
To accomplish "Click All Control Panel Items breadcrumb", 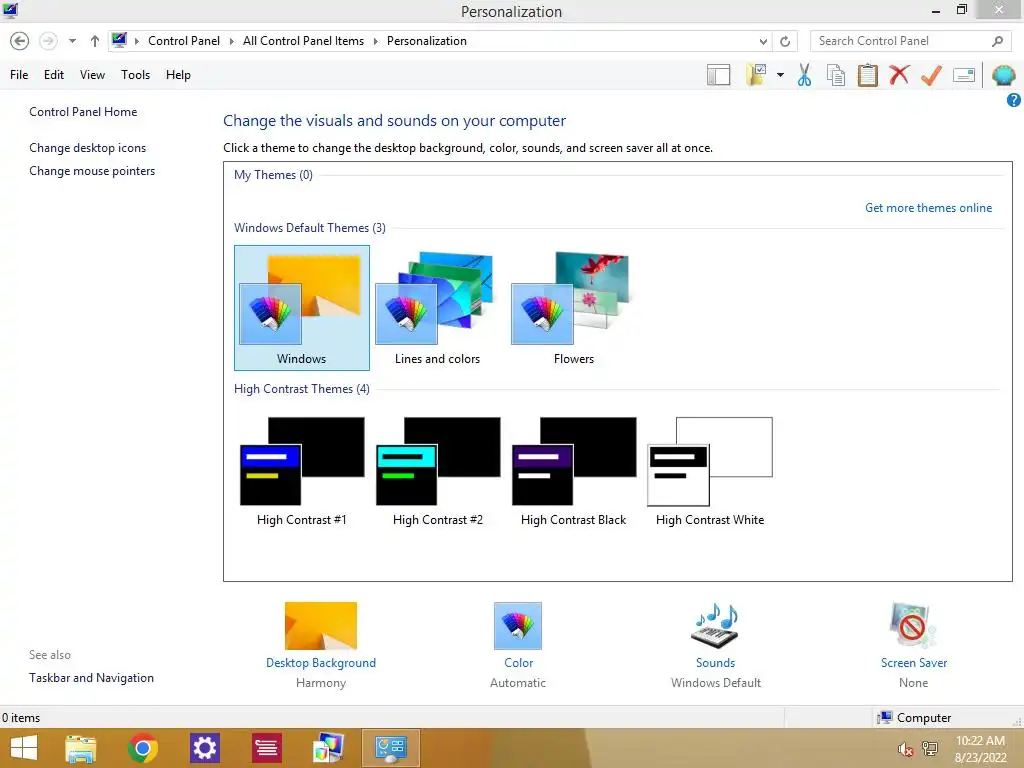I will 303,41.
